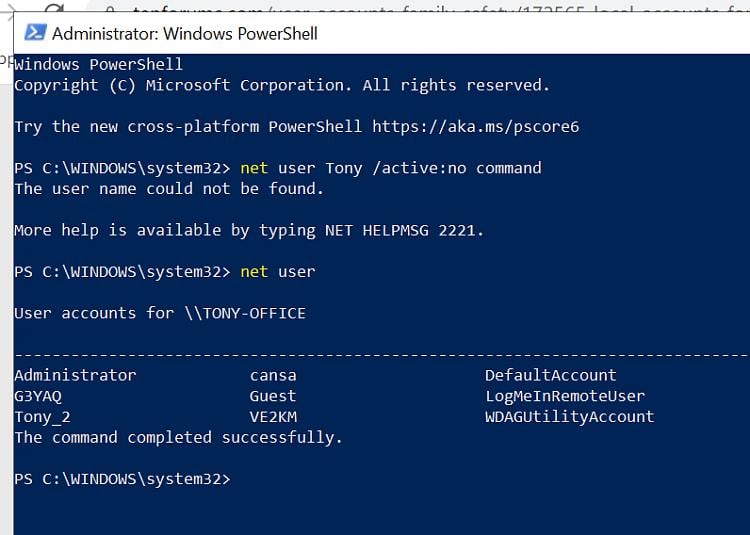Click the https://aka.ms/pscore6 link text

click(x=475, y=127)
